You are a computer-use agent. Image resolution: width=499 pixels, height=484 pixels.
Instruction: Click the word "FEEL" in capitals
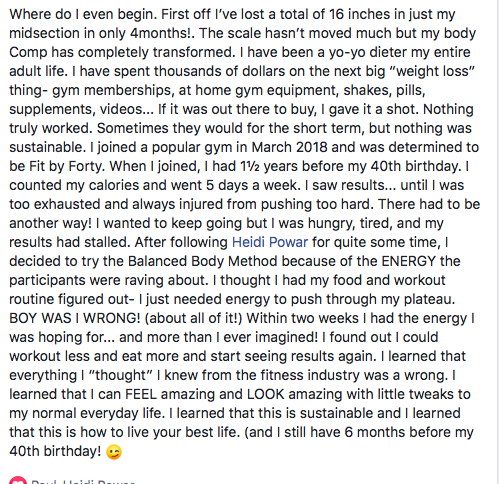[x=141, y=394]
